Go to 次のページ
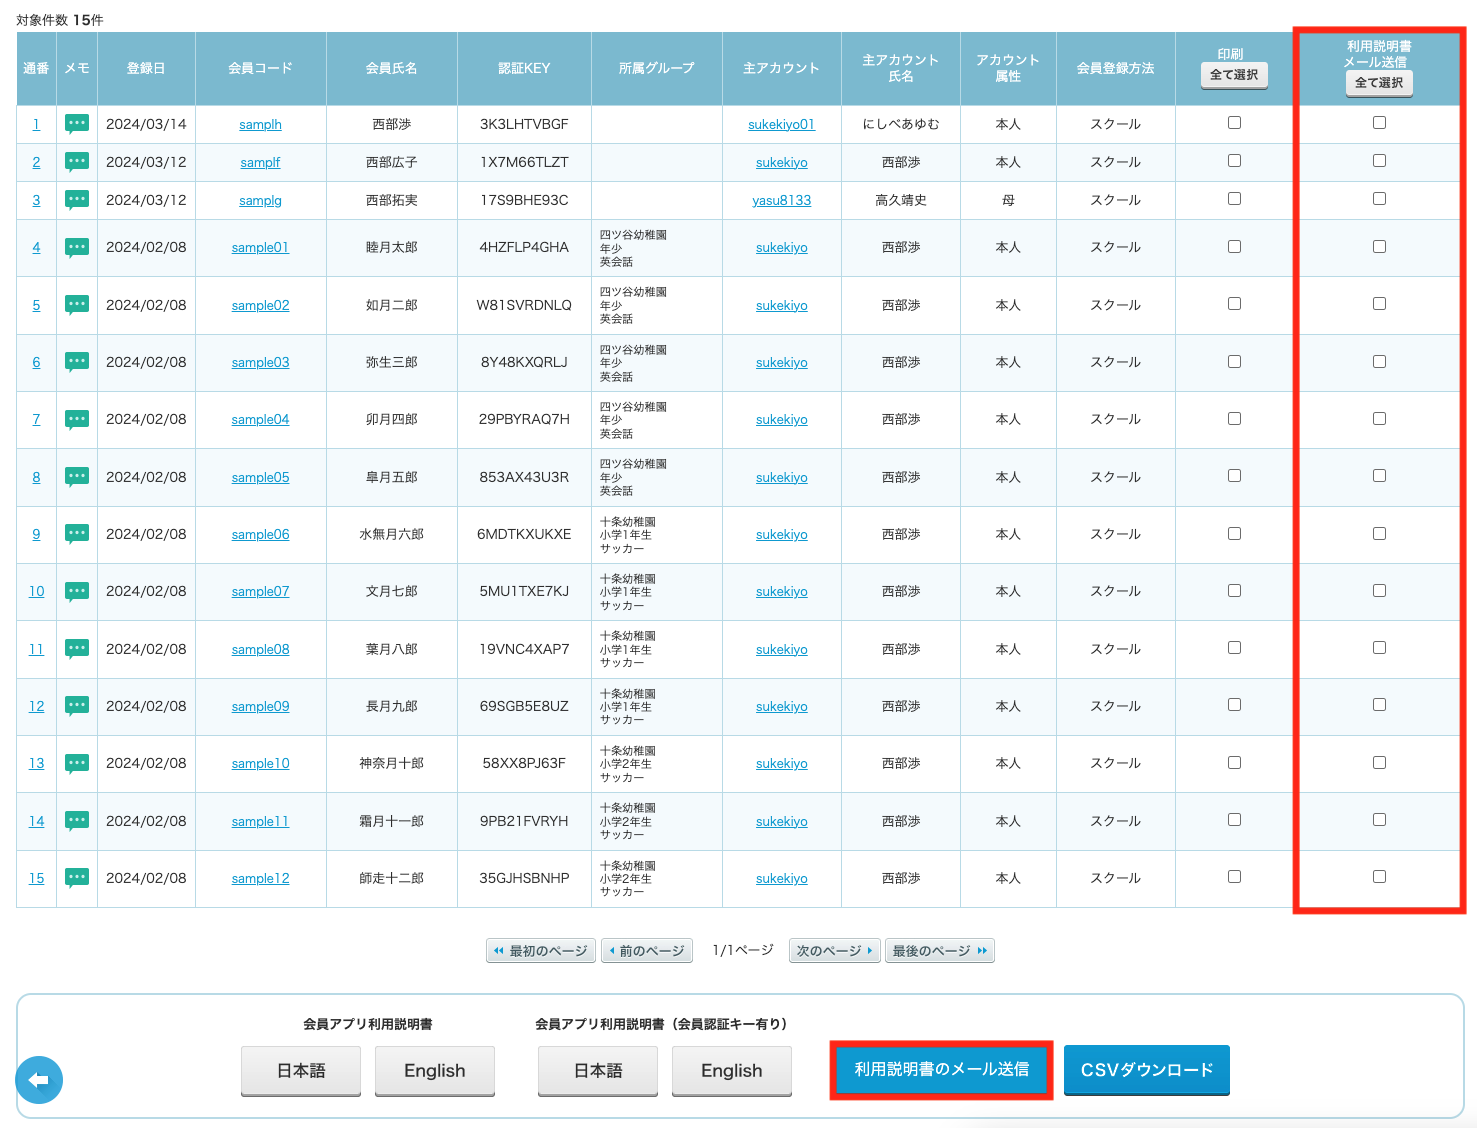1477x1128 pixels. tap(835, 951)
